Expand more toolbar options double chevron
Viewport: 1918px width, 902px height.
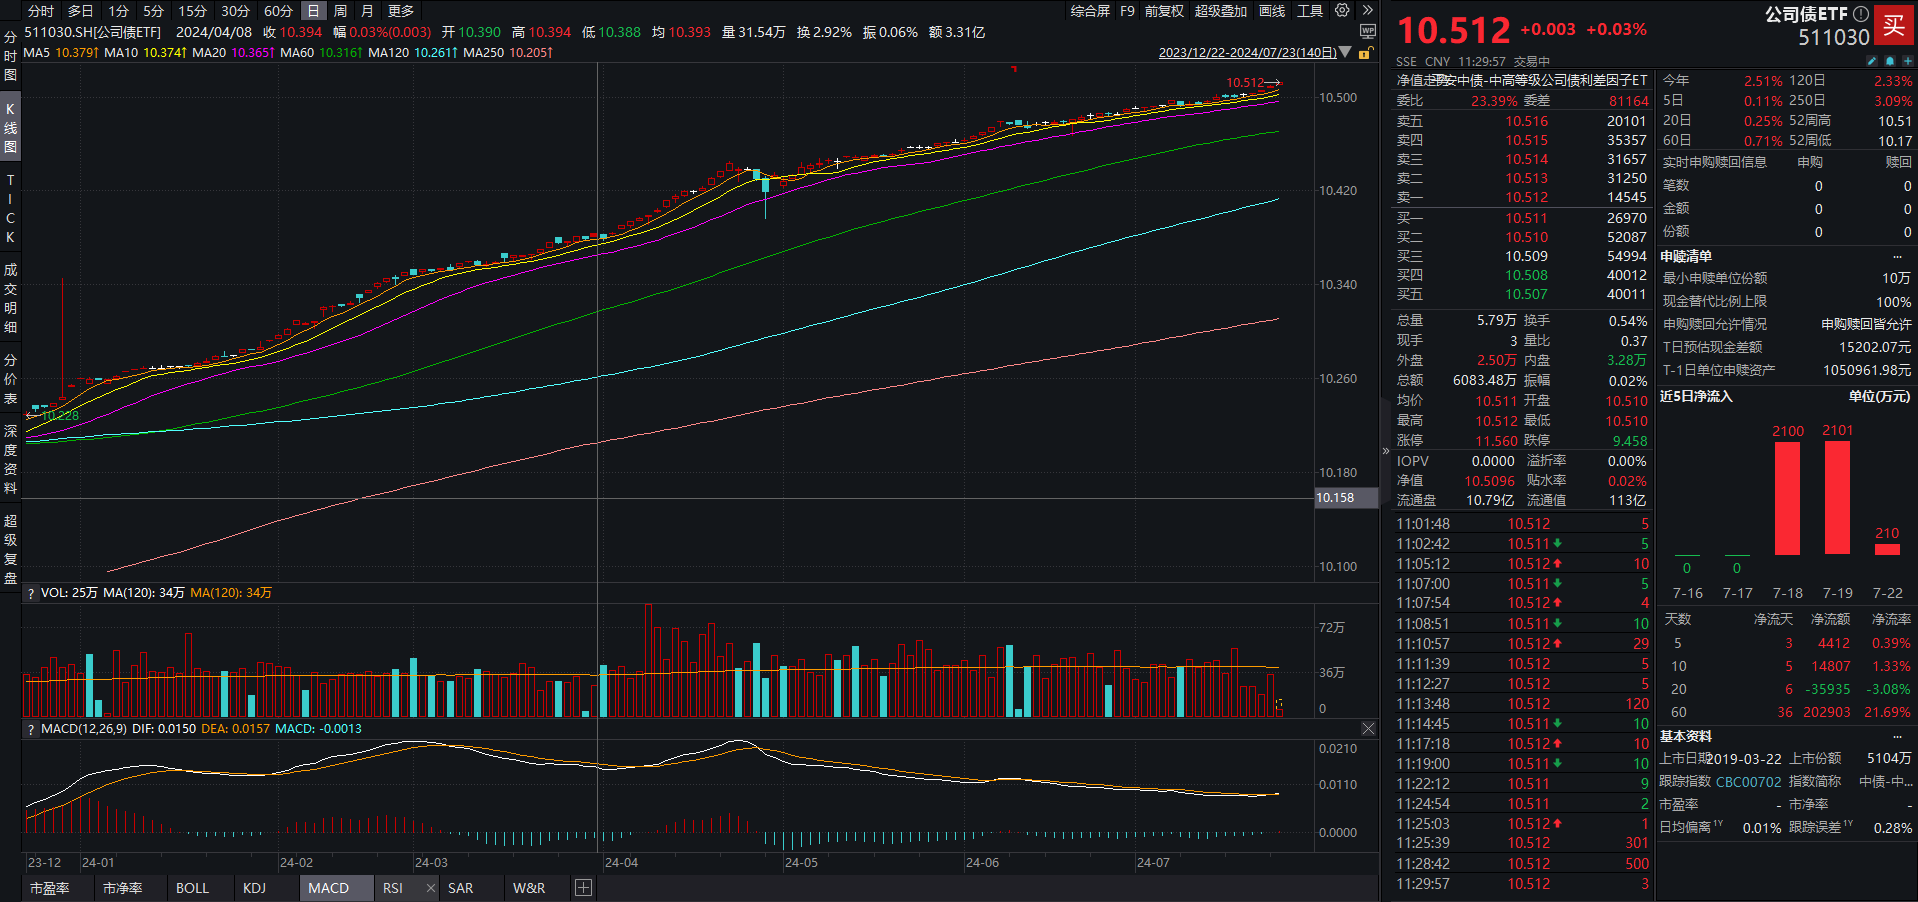click(1367, 10)
